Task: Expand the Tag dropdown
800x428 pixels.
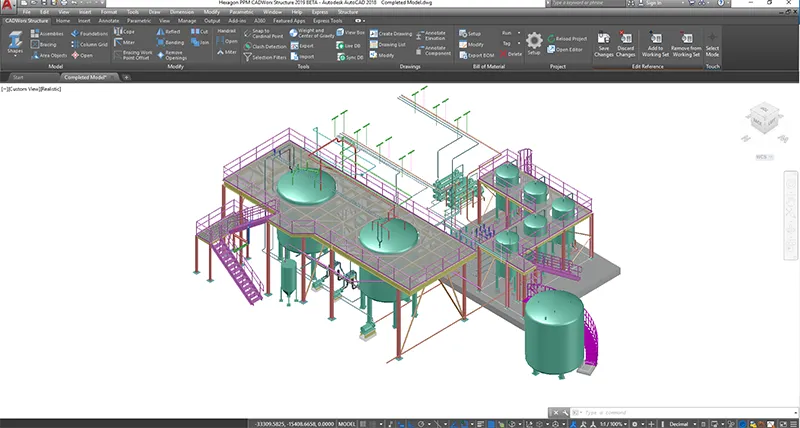Action: tap(519, 44)
